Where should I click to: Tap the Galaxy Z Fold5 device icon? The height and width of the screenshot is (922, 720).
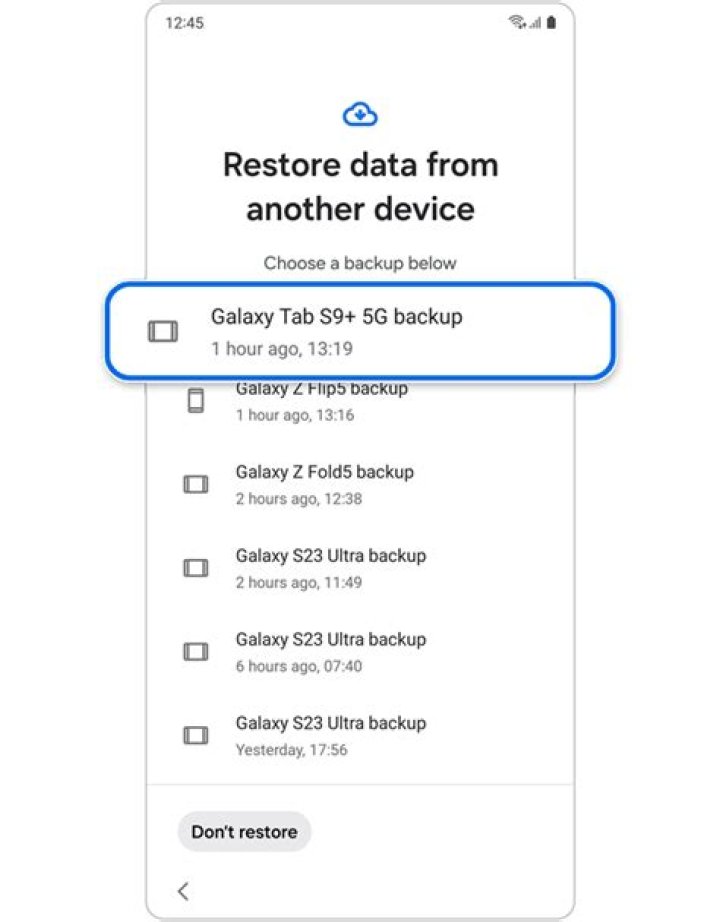(196, 484)
